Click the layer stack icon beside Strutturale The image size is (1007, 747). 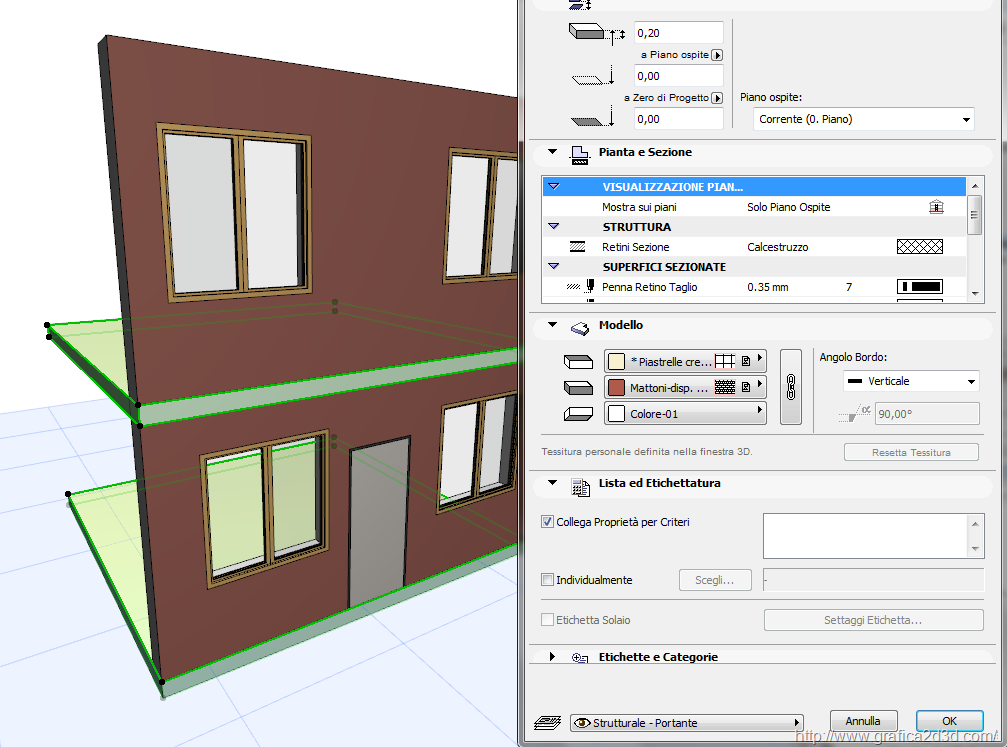click(549, 722)
